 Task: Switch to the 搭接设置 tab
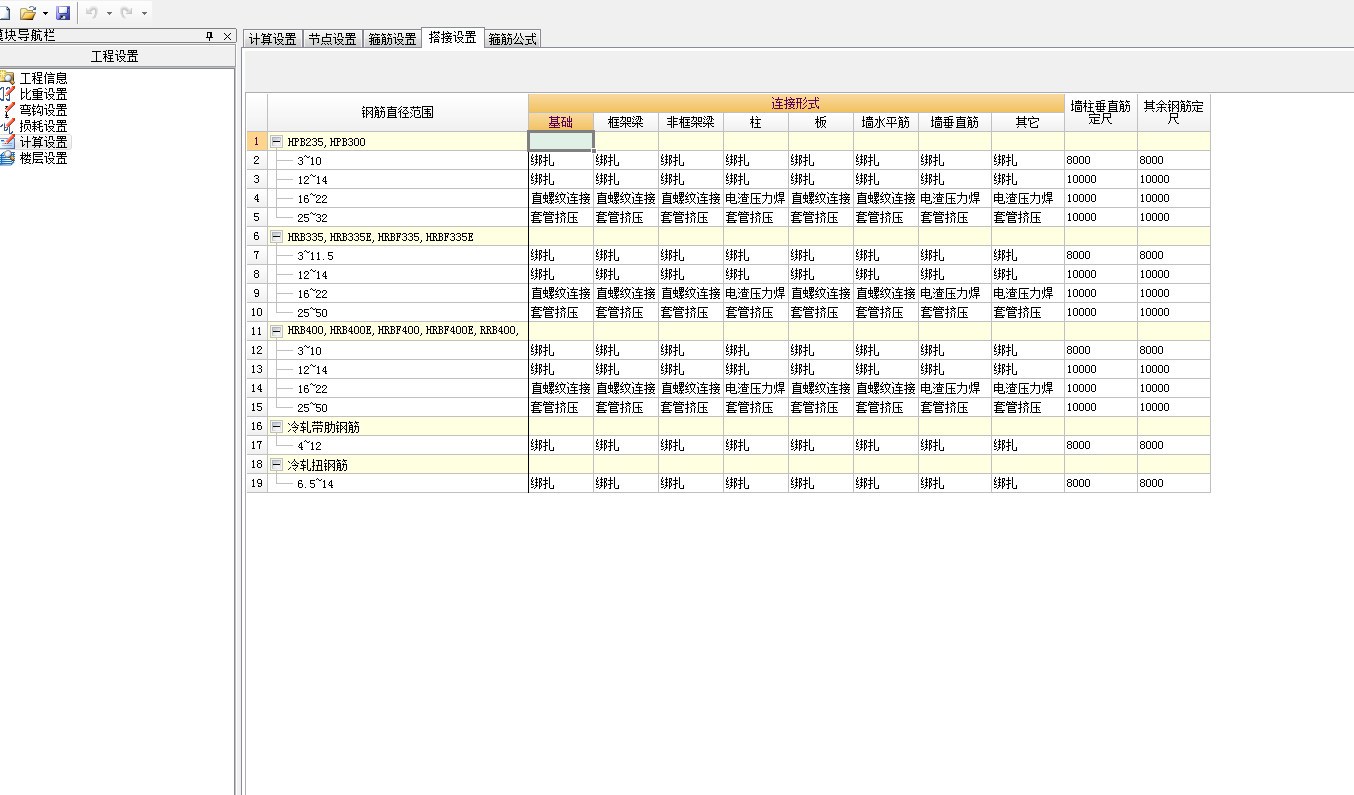[452, 38]
